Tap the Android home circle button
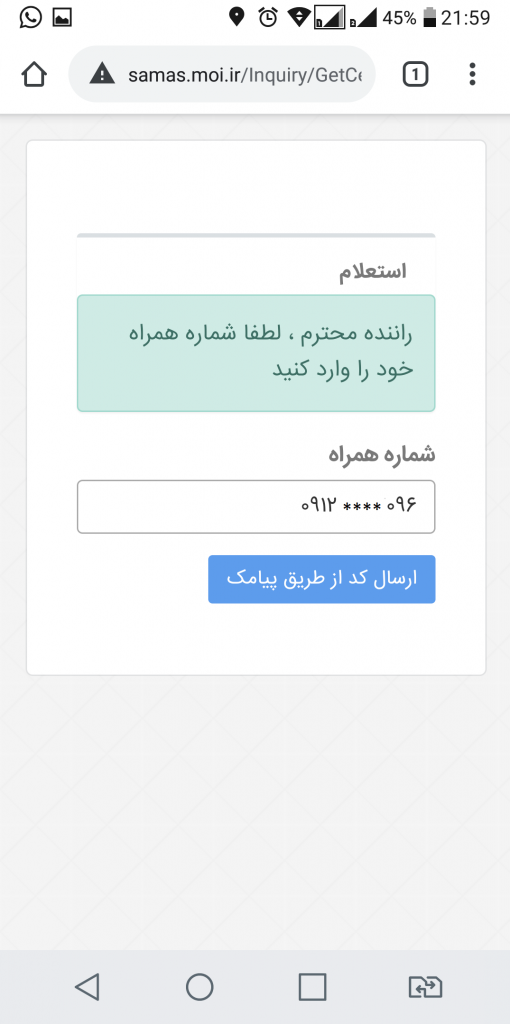Image resolution: width=510 pixels, height=1024 pixels. point(200,986)
